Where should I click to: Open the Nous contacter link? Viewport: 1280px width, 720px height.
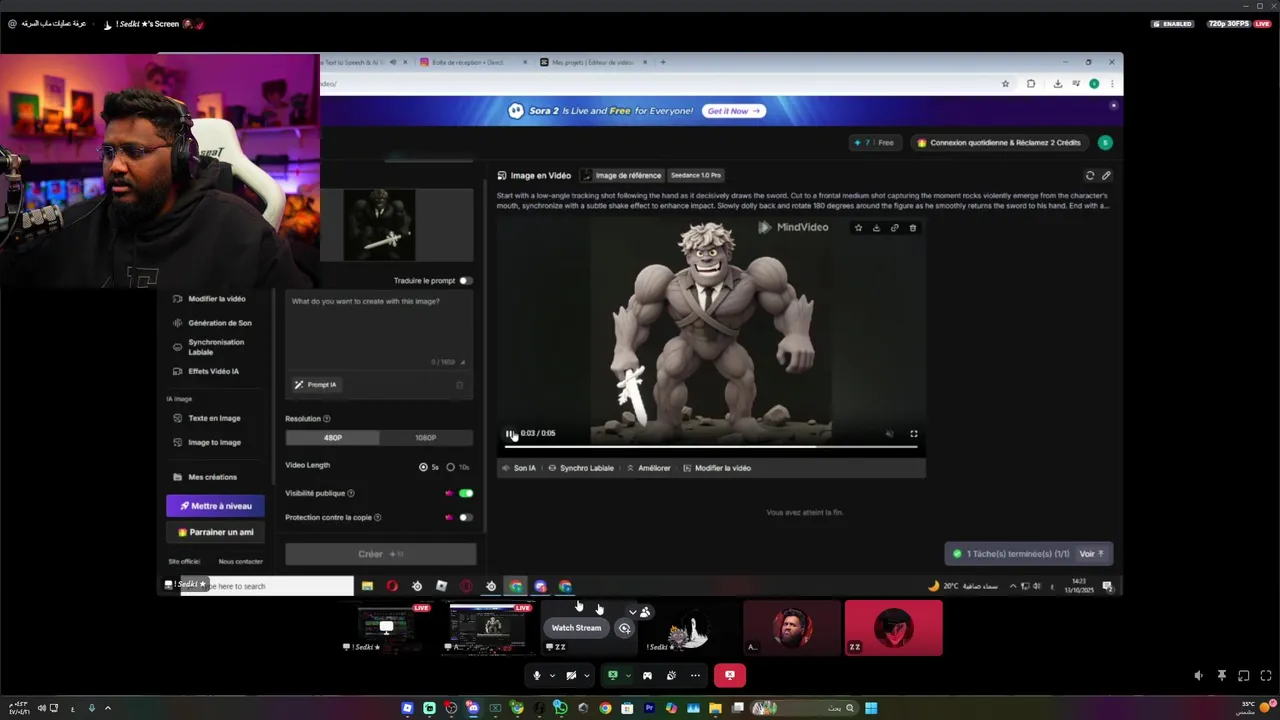click(241, 562)
